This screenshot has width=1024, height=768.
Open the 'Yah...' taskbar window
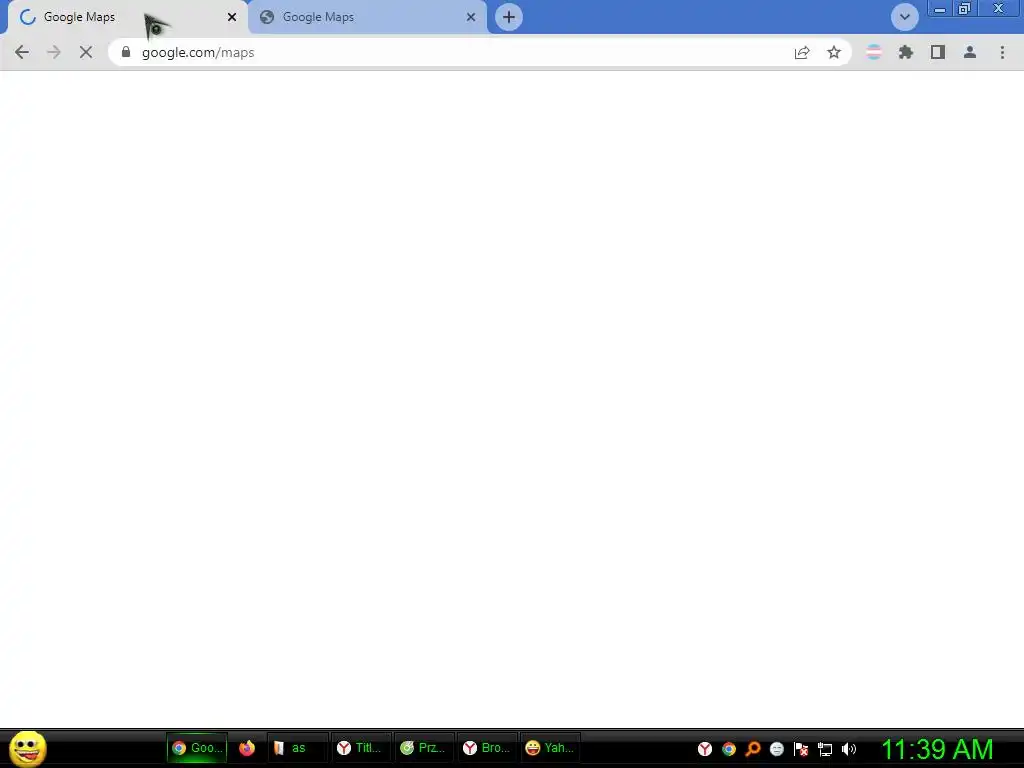pyautogui.click(x=550, y=748)
